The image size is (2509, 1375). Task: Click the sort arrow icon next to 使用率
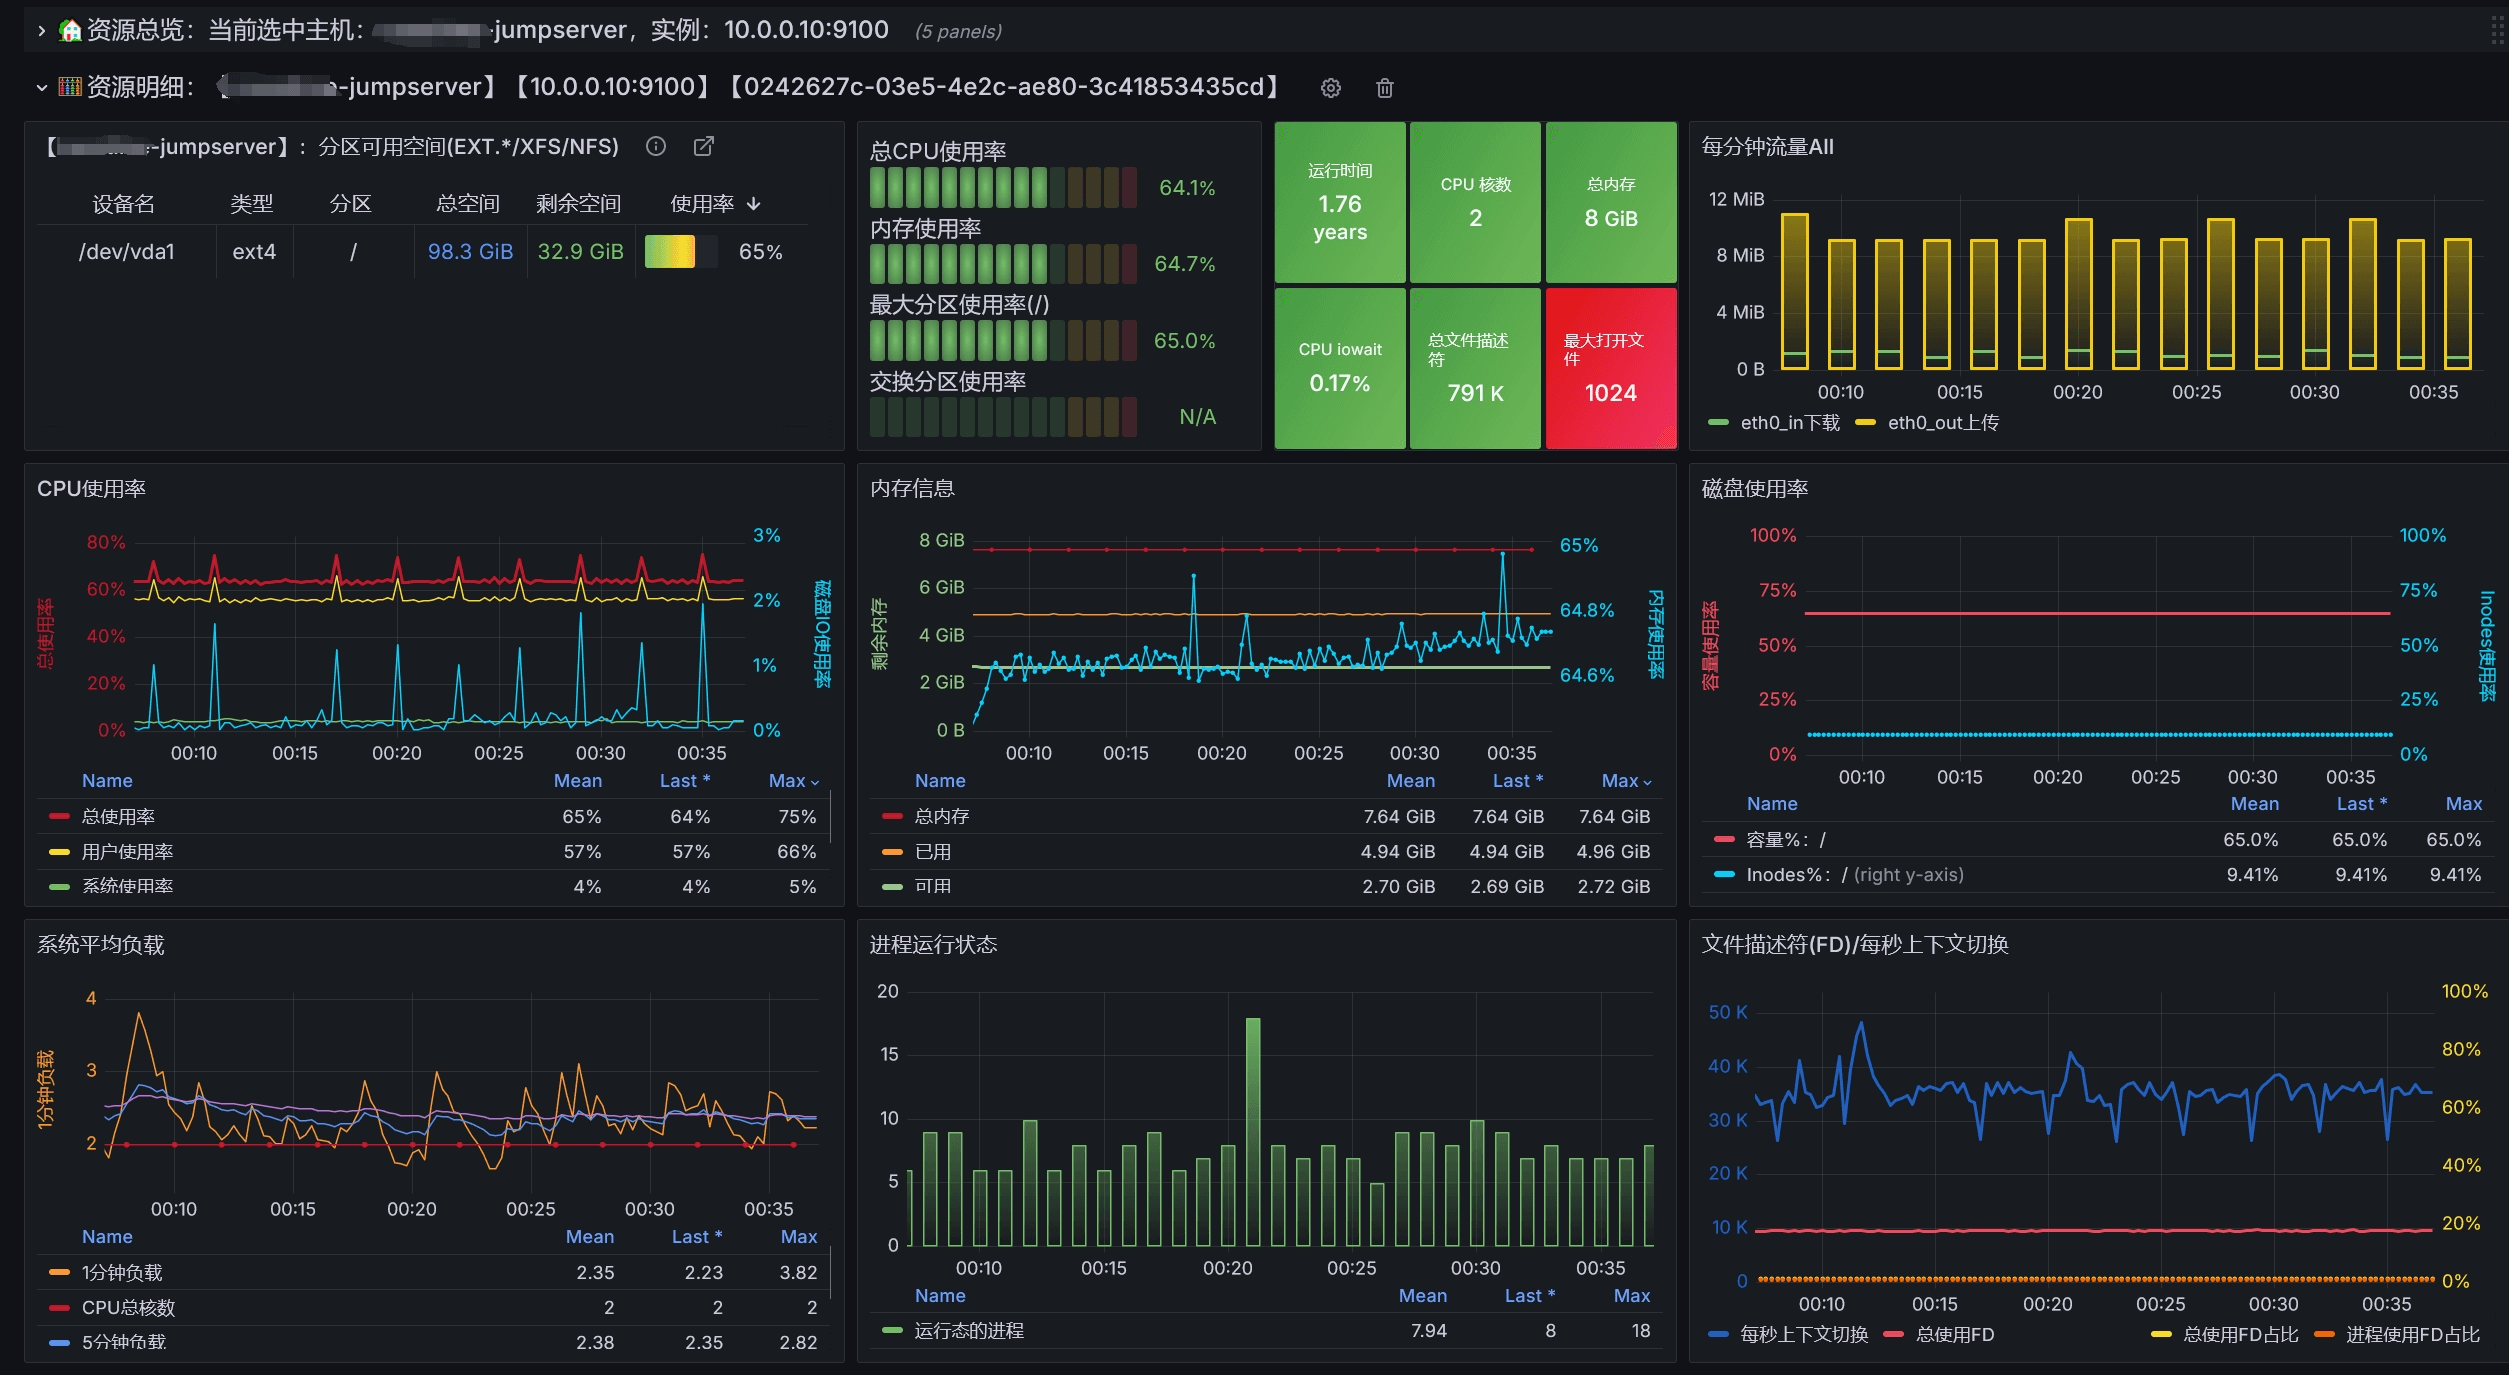click(754, 204)
